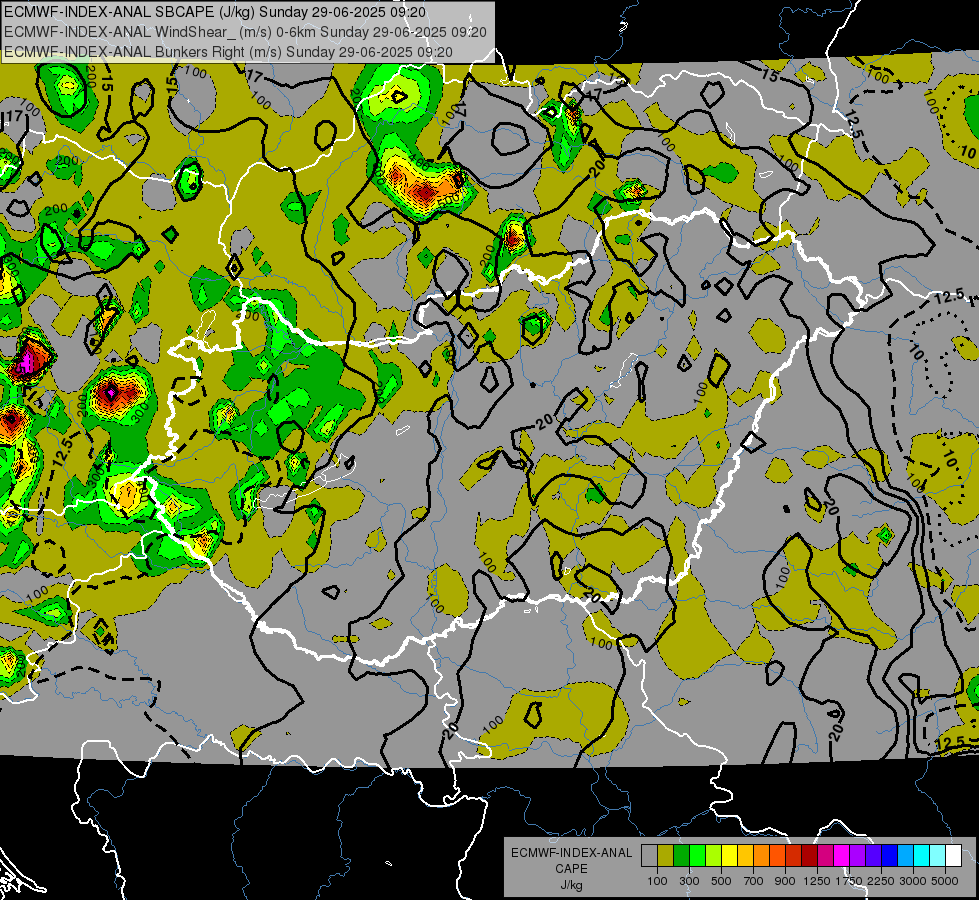Viewport: 979px width, 900px height.
Task: Click the 100 tick label under the color bar
Action: [x=657, y=881]
